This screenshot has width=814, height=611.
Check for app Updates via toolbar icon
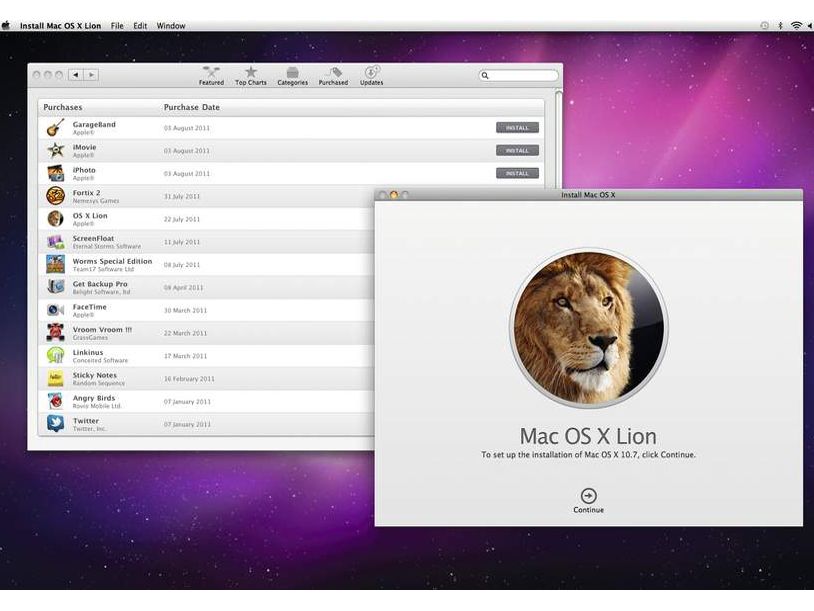tap(372, 75)
